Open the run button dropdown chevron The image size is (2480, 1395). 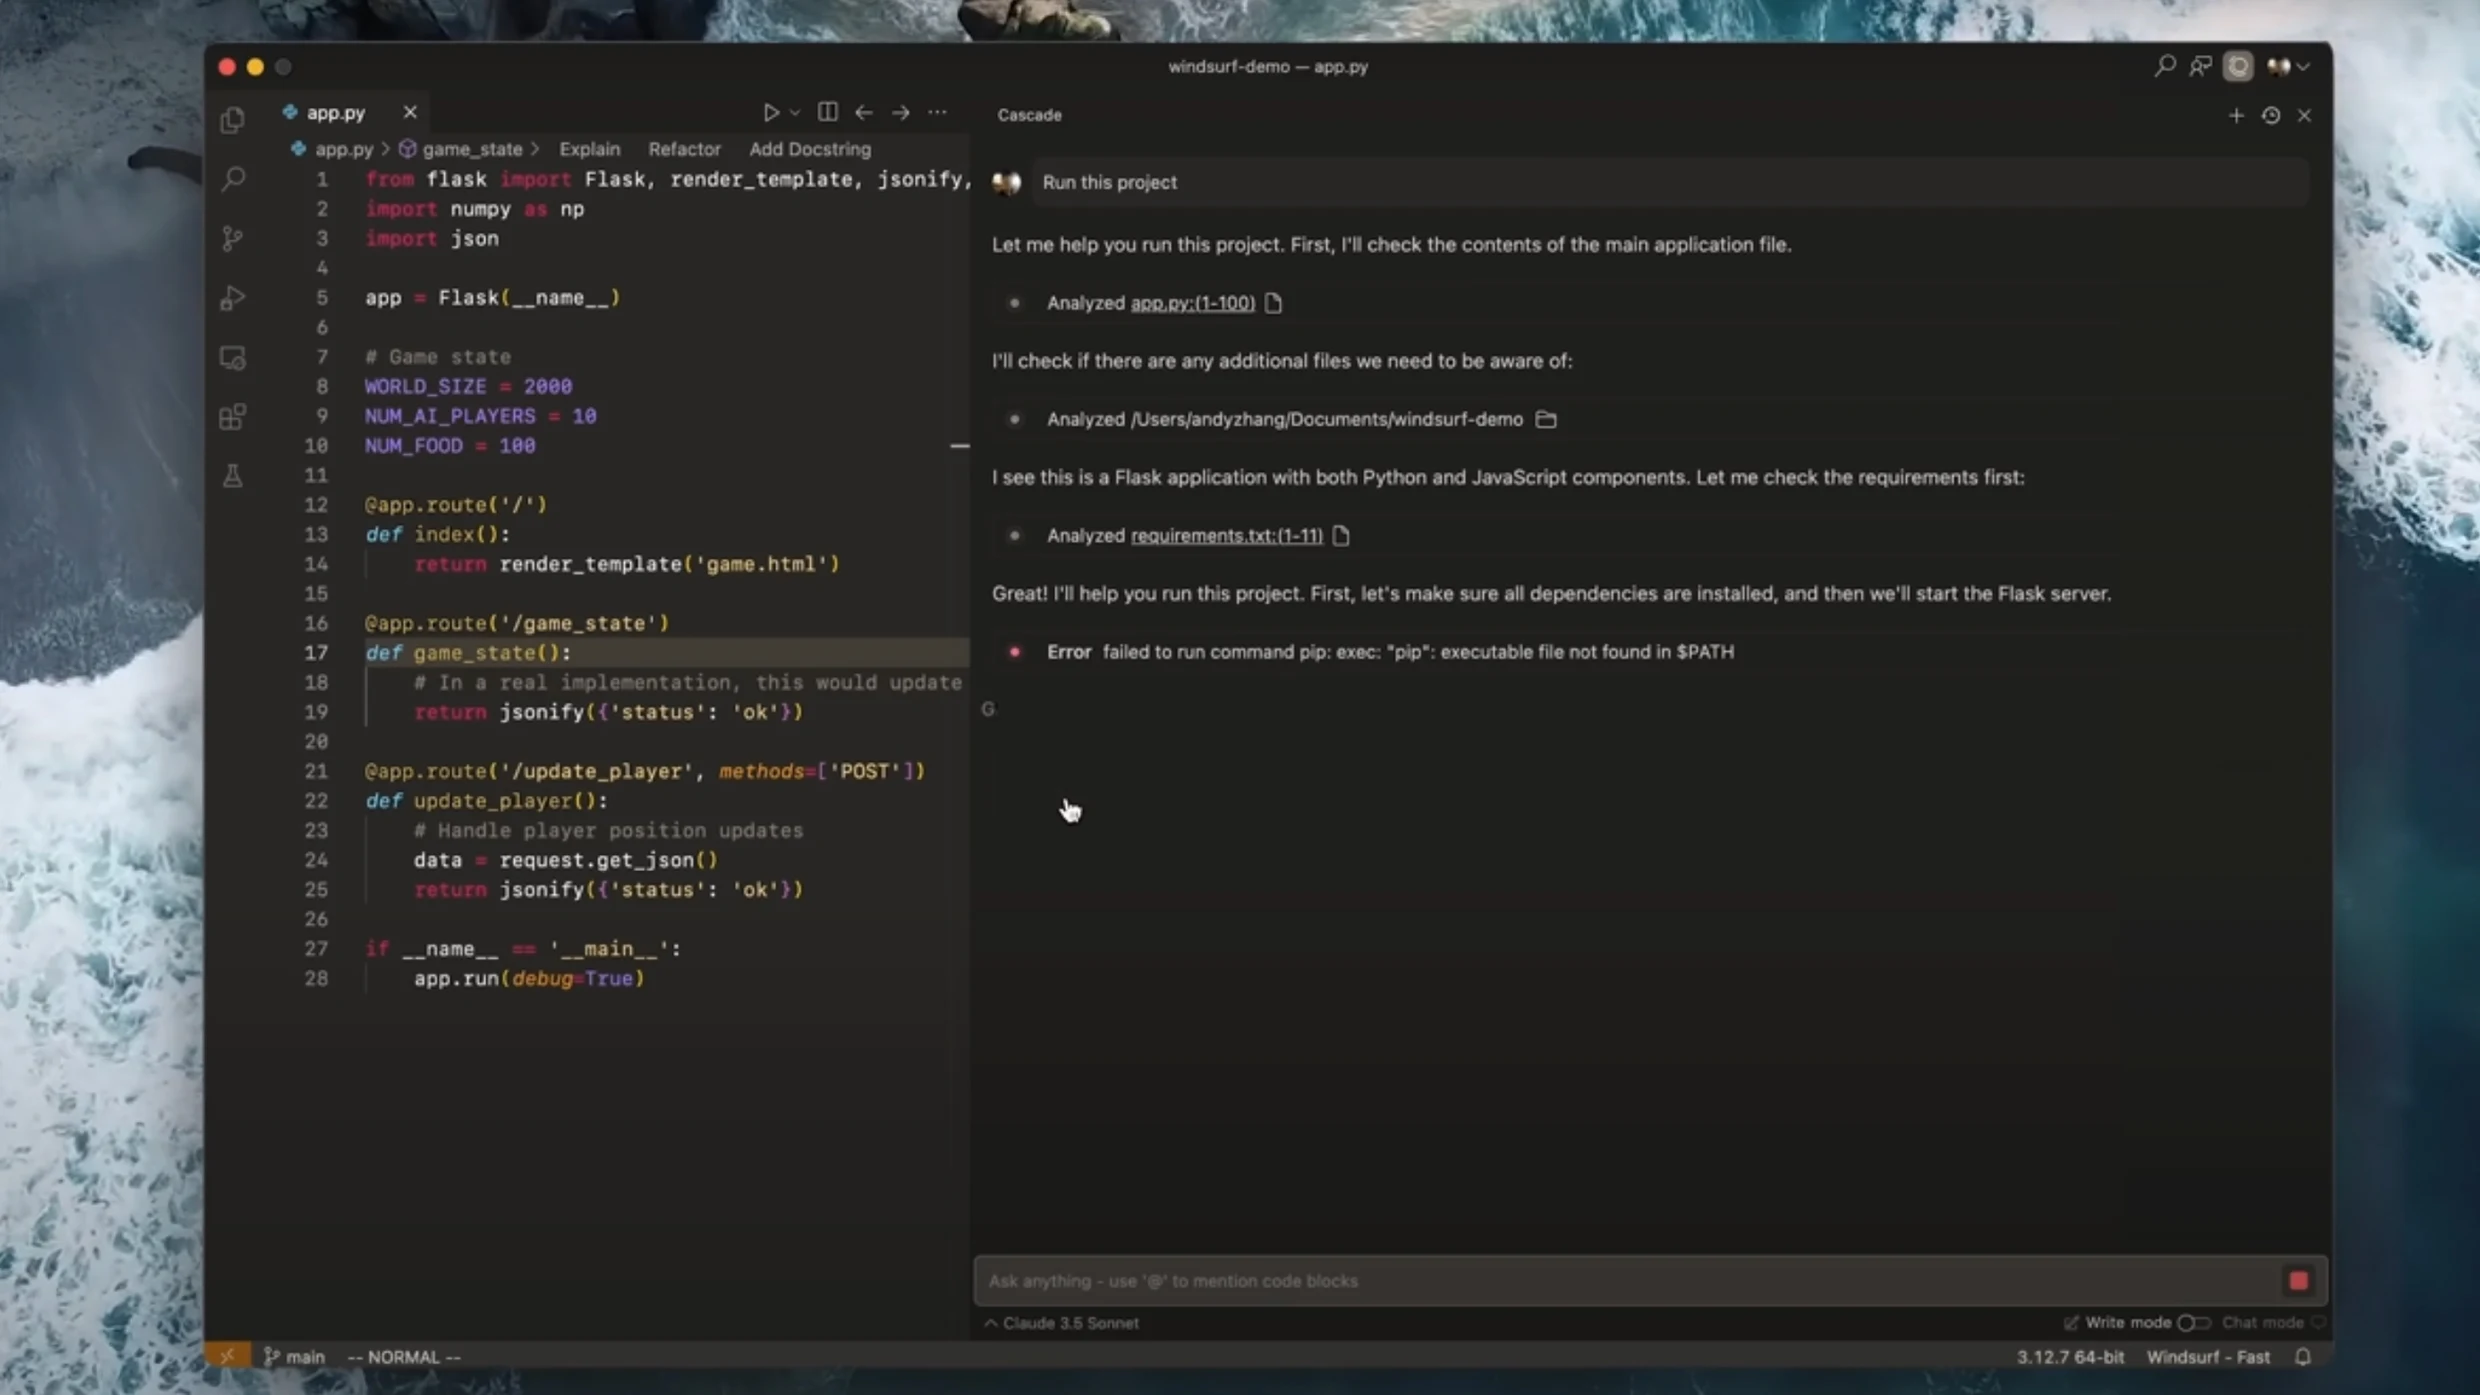tap(795, 112)
